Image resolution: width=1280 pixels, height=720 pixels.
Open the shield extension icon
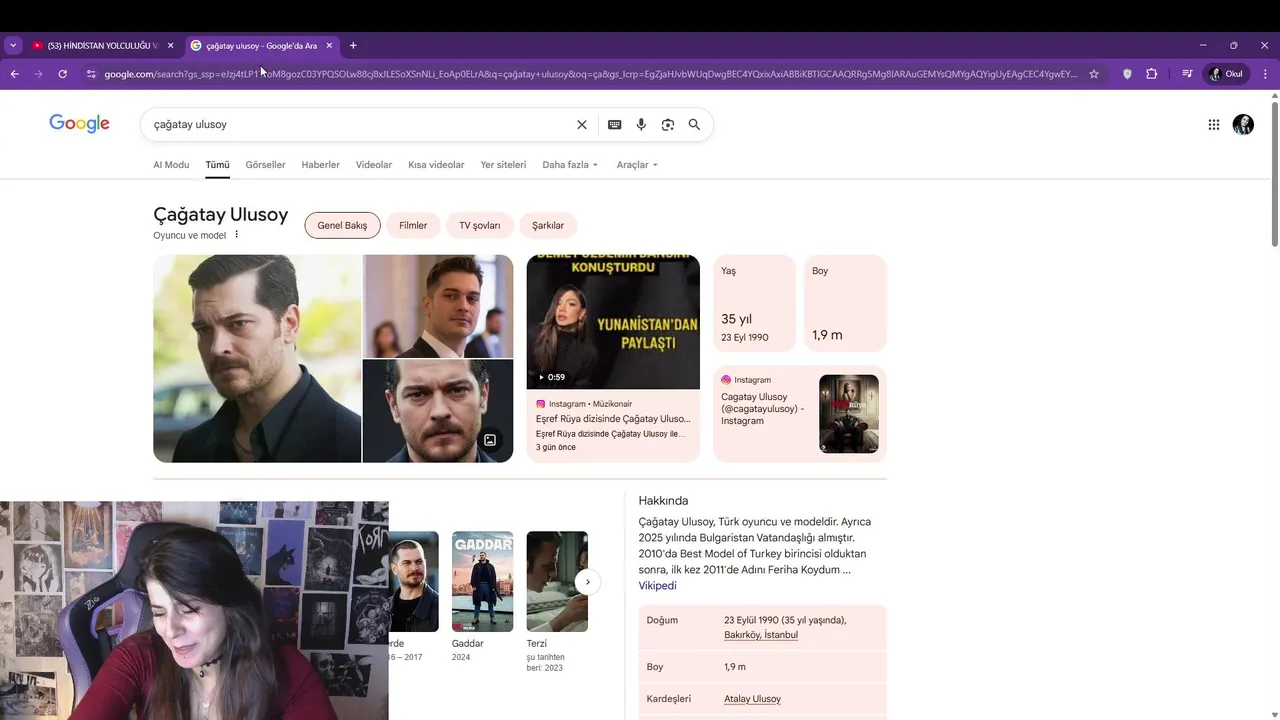[x=1127, y=74]
